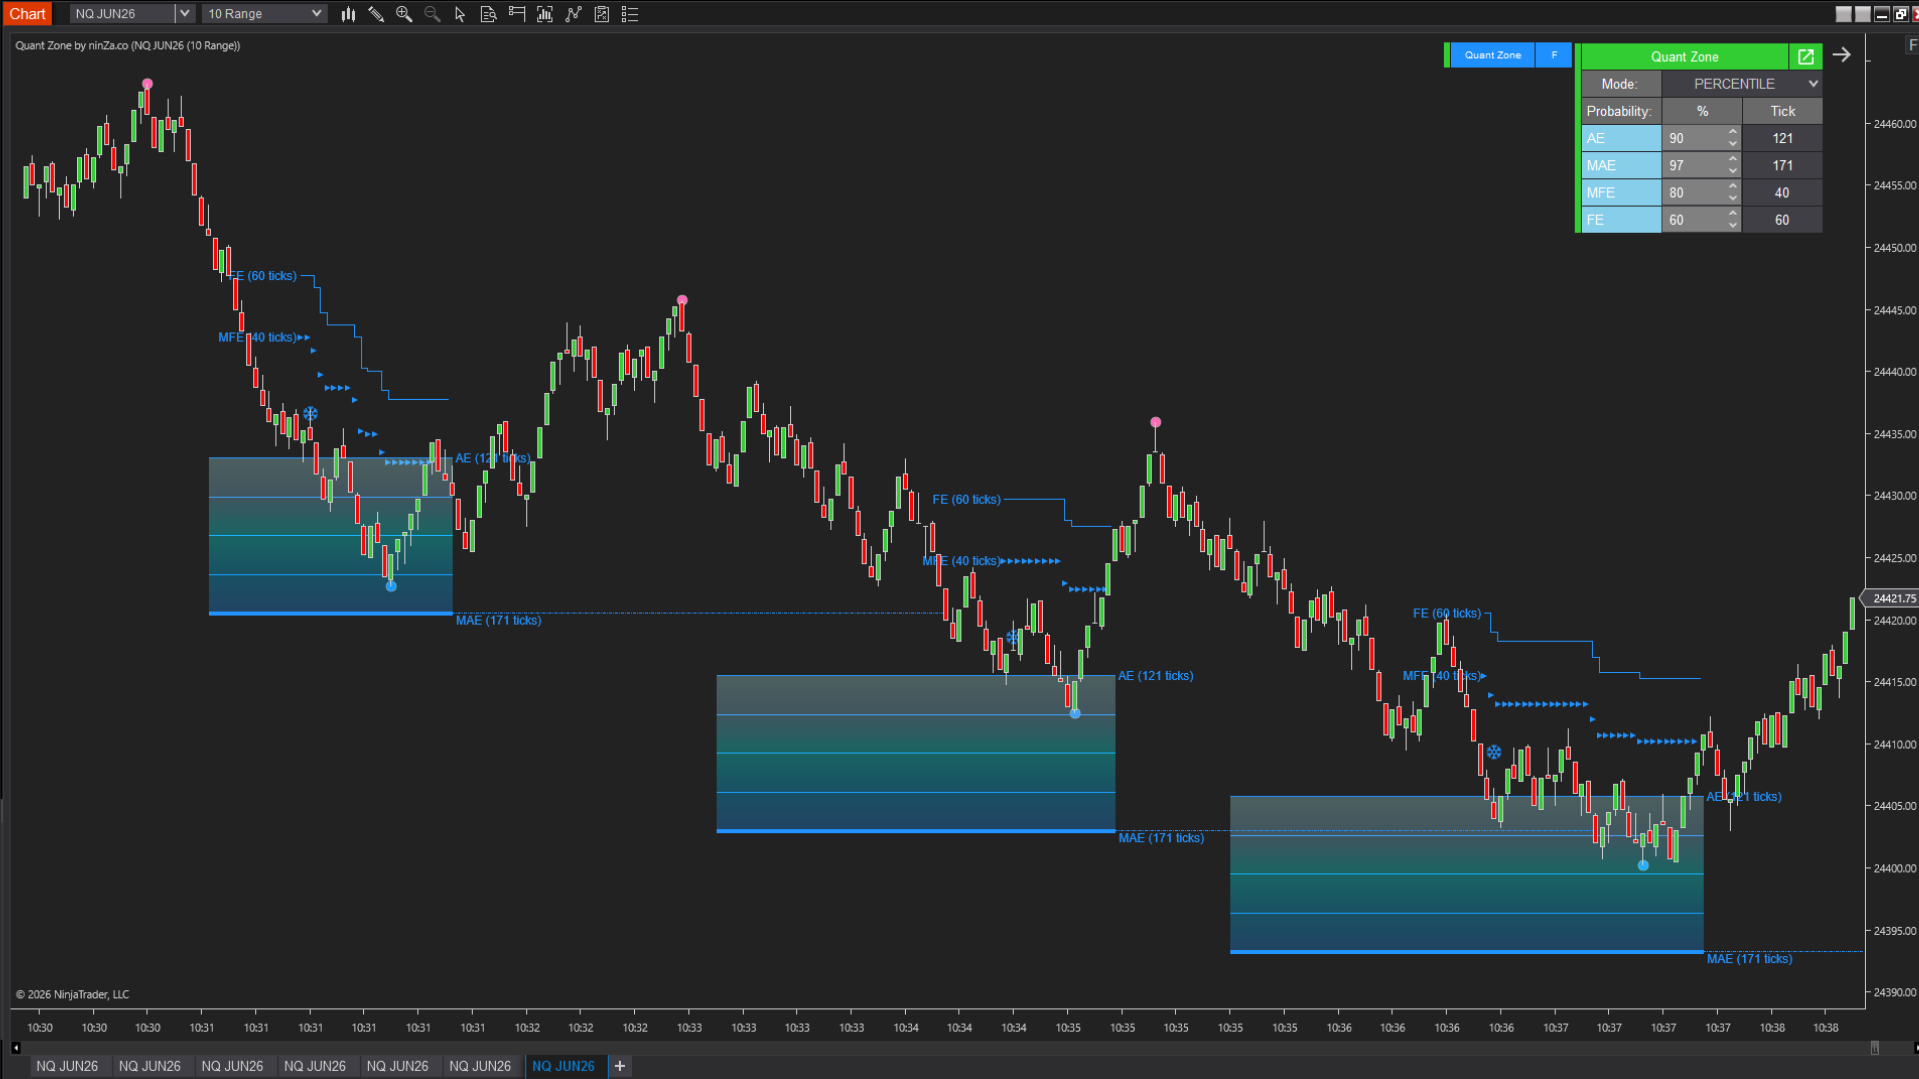Screen dimensions: 1919x1079
Task: Select the Drawing Tools pencil icon
Action: coord(376,14)
